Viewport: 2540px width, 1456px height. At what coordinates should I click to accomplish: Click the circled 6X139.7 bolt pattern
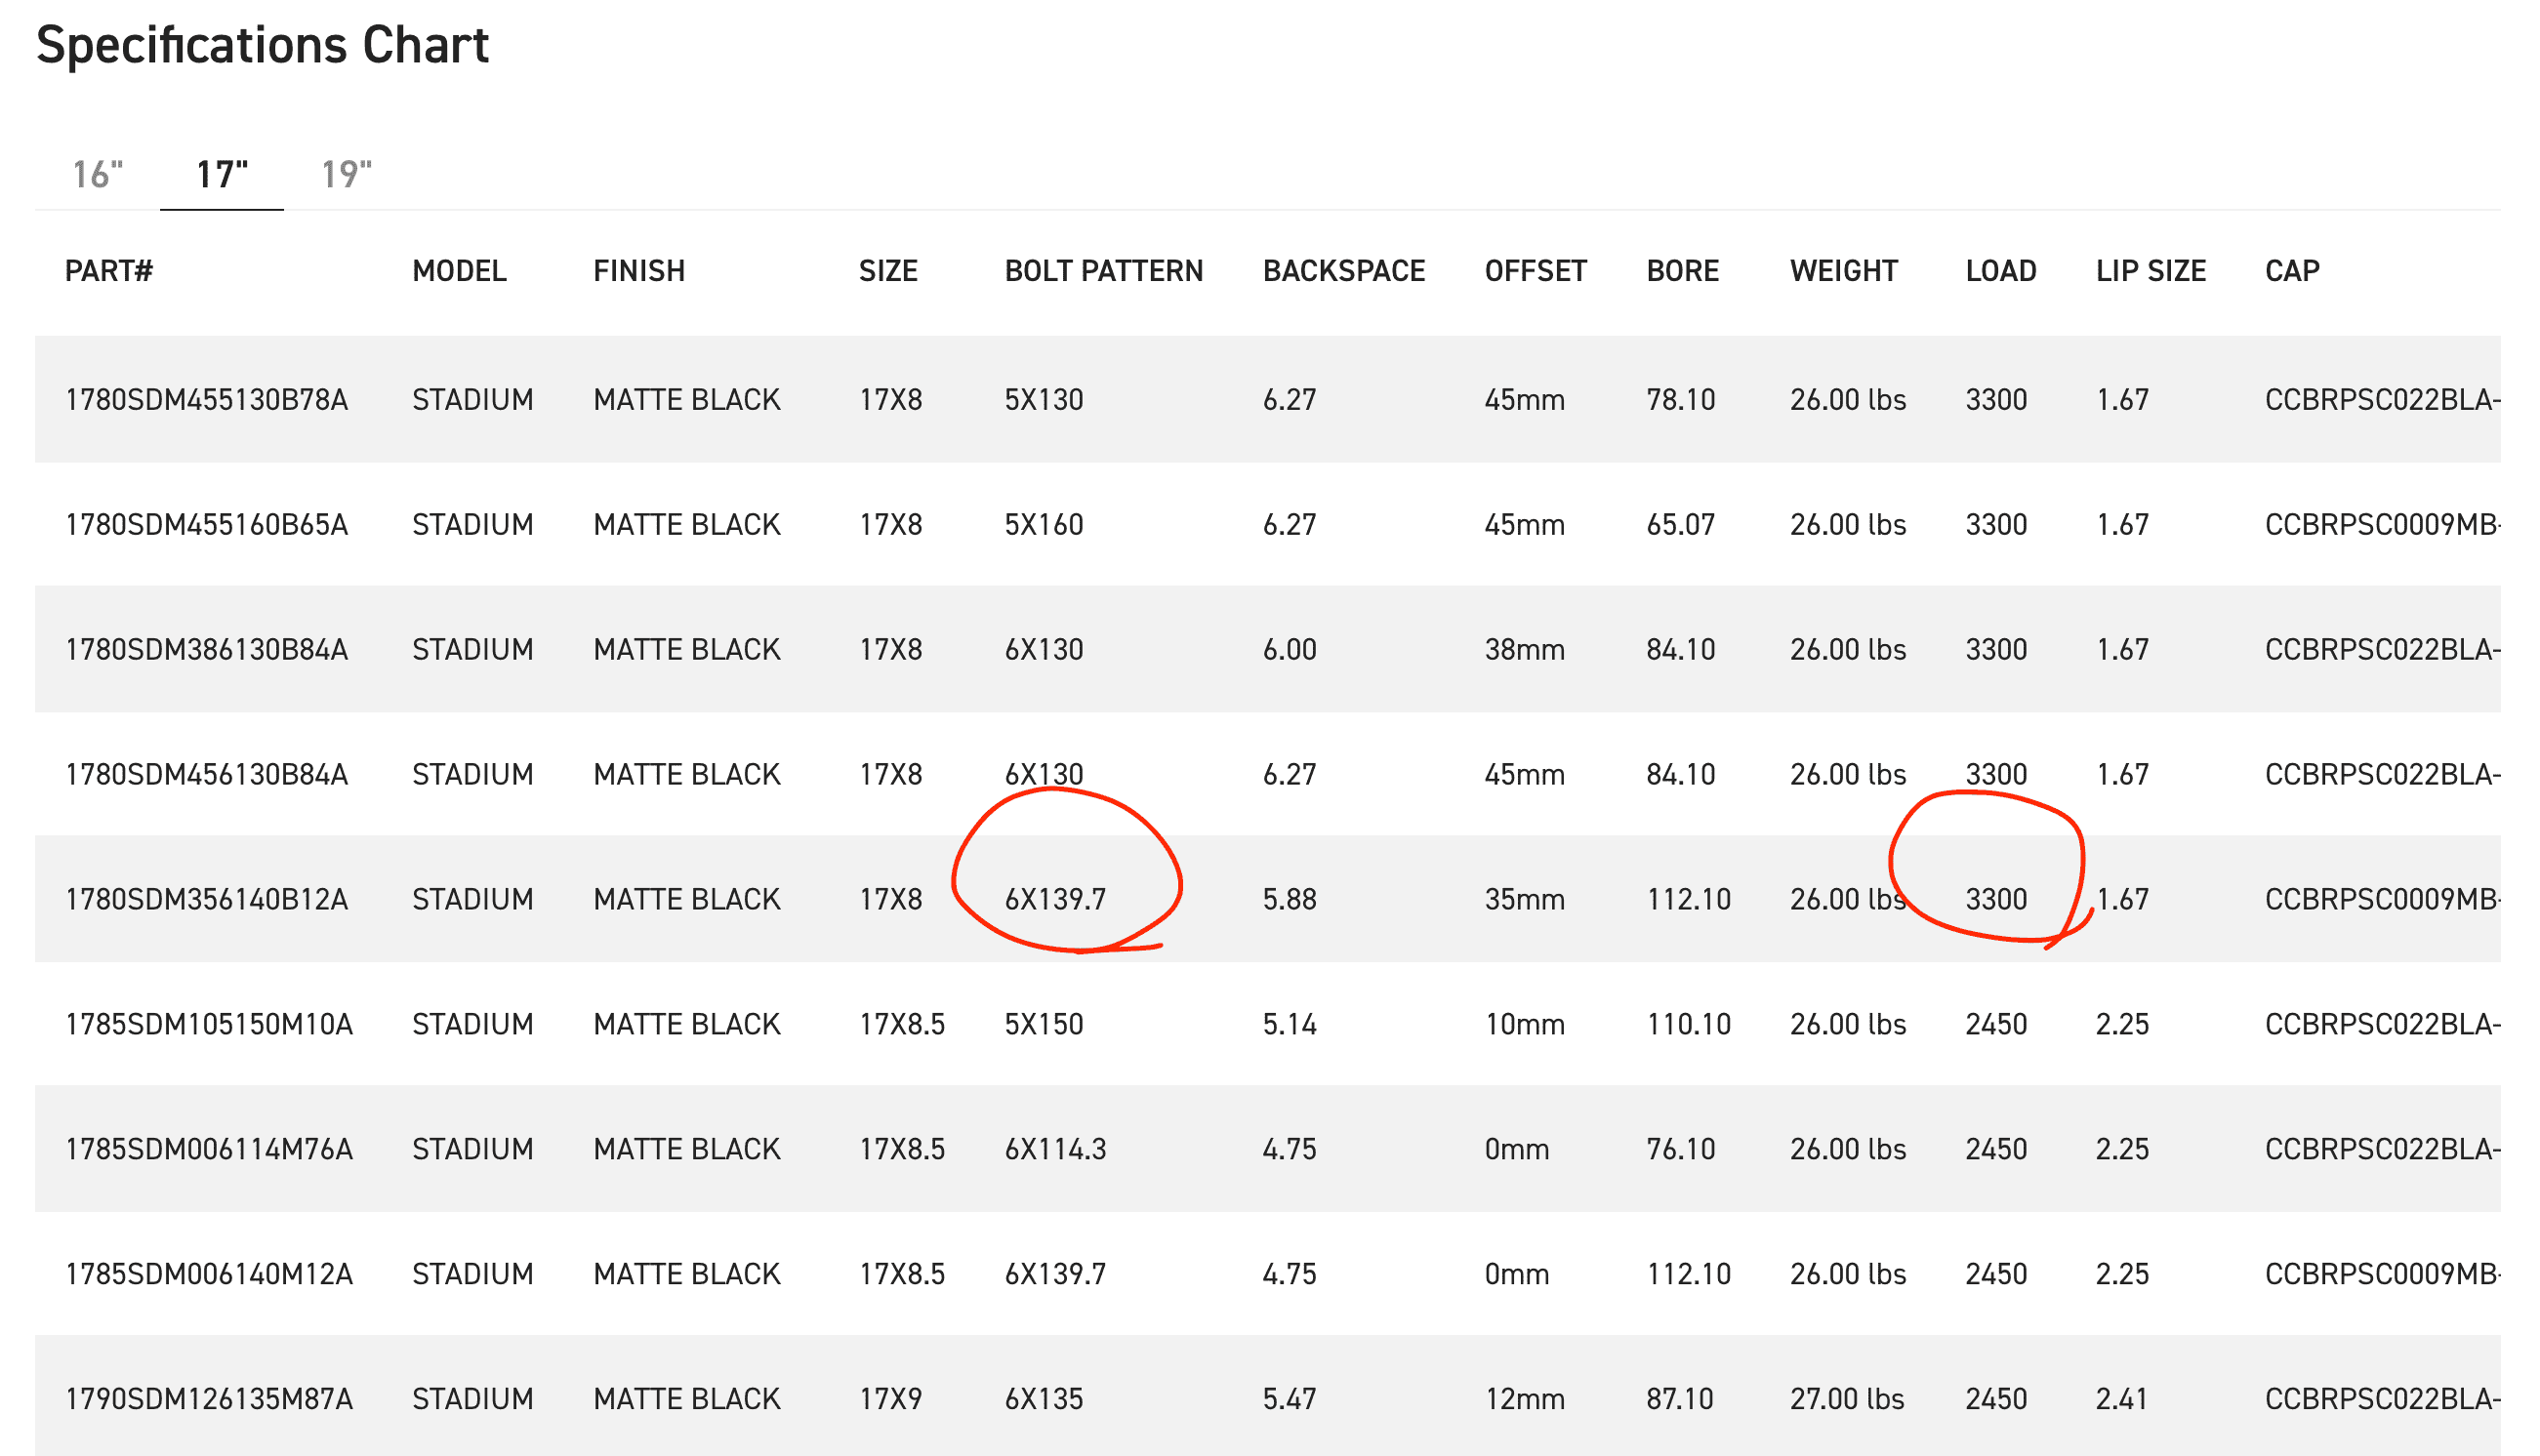click(x=1055, y=900)
